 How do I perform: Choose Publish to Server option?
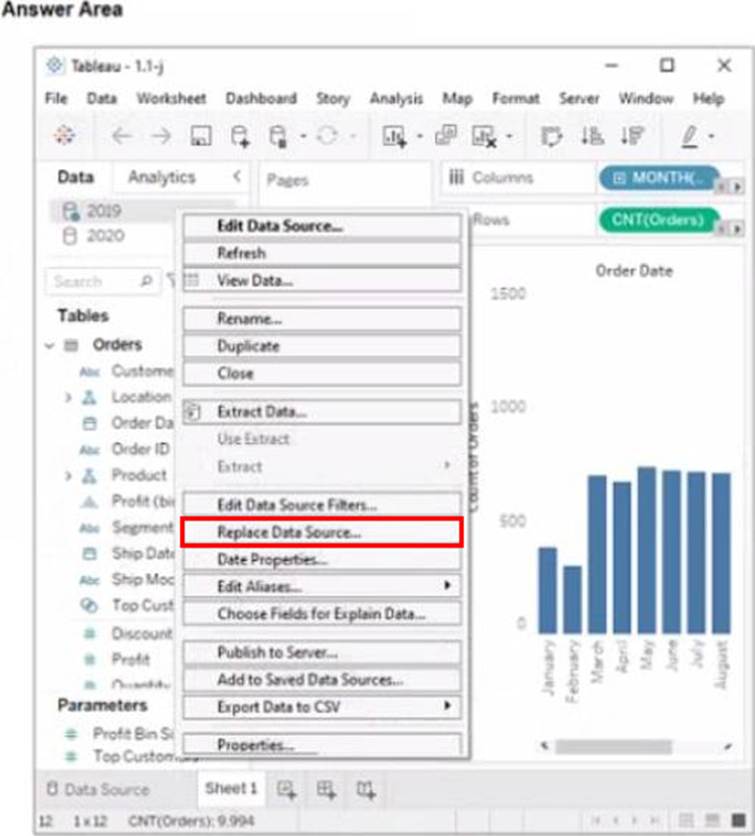pyautogui.click(x=322, y=652)
